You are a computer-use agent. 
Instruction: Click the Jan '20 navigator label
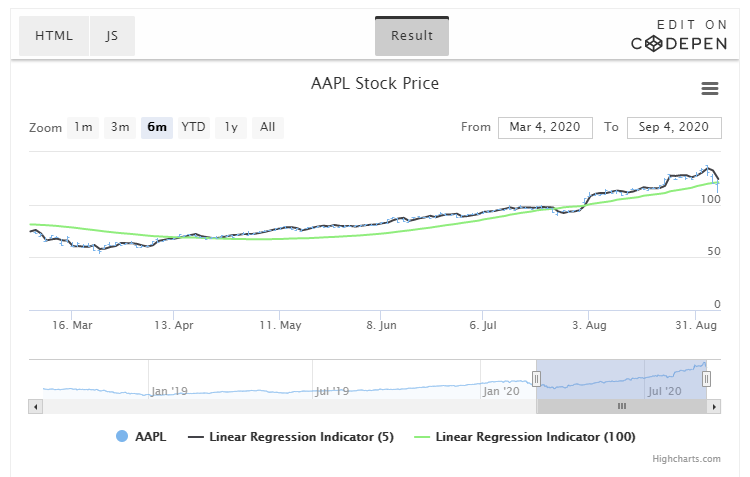501,391
